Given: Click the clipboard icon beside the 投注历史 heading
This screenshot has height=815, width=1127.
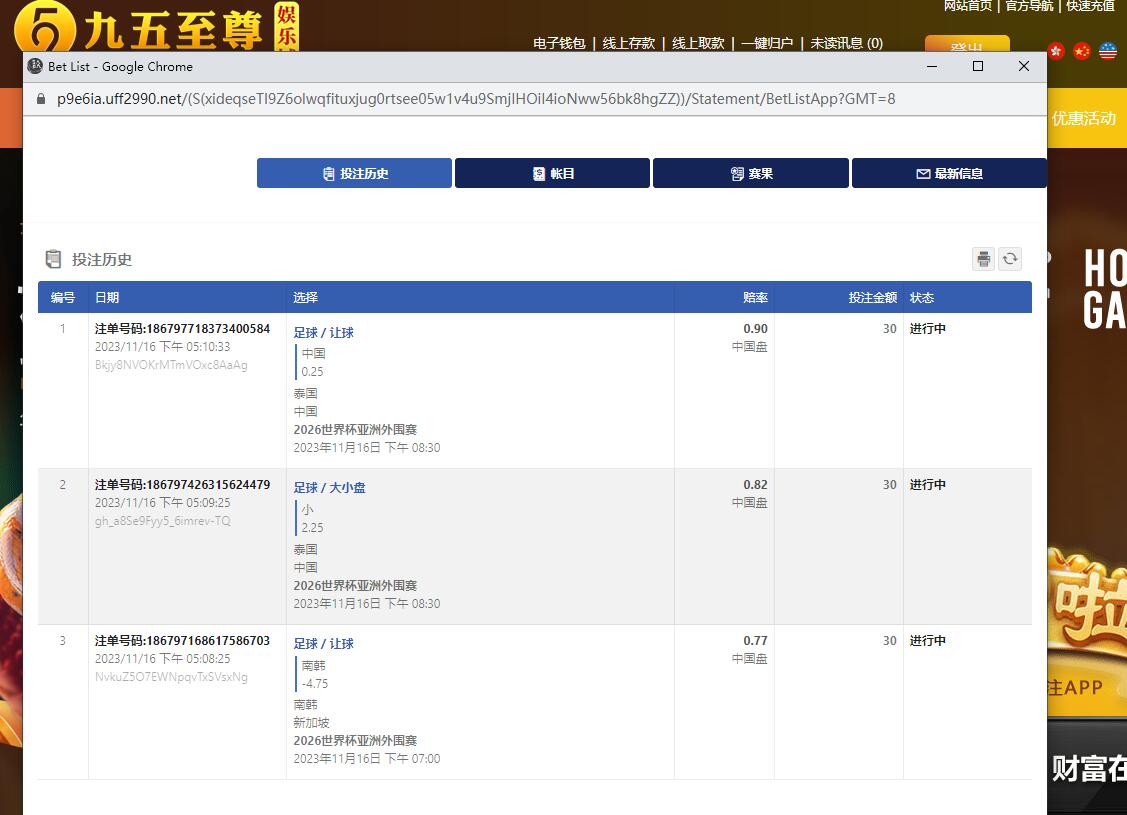Looking at the screenshot, I should click(x=53, y=260).
